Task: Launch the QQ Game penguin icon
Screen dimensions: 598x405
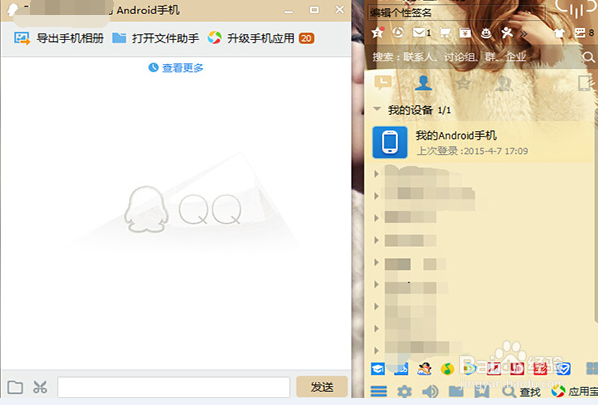Action: [x=424, y=368]
